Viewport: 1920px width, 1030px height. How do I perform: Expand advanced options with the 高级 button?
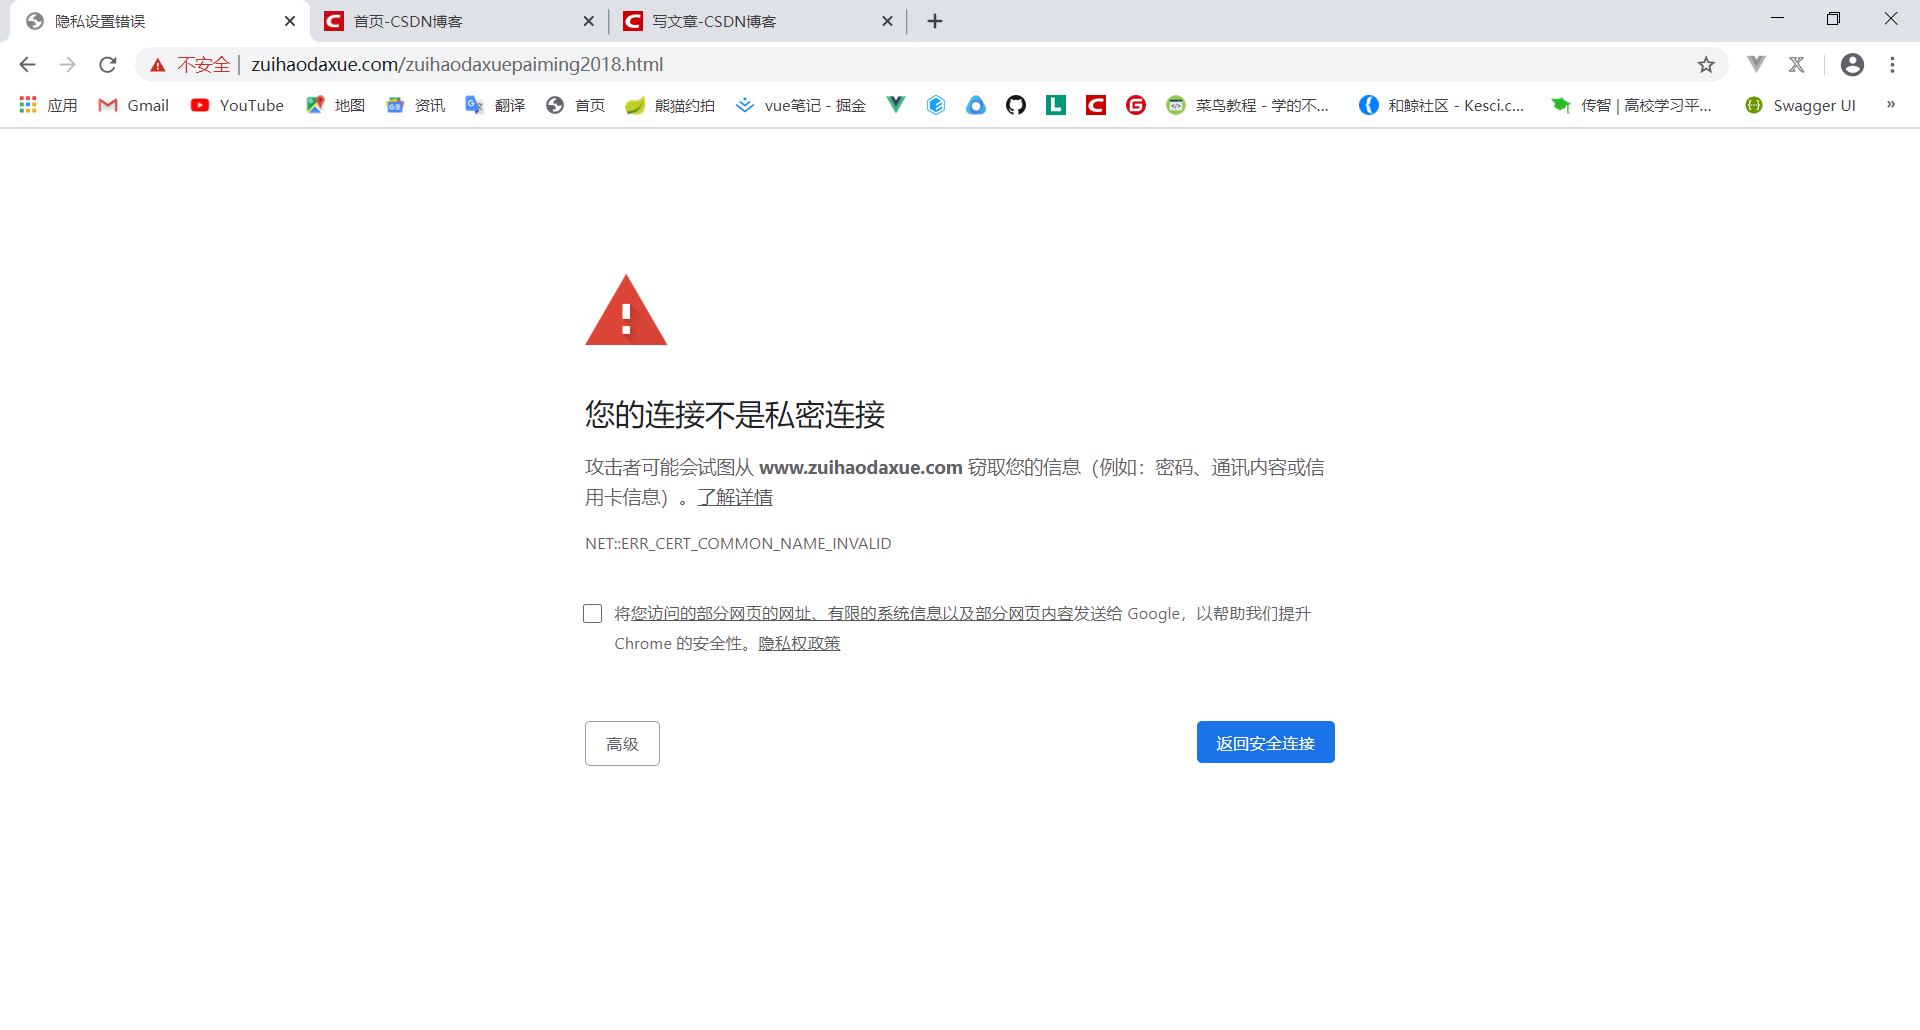(x=621, y=743)
